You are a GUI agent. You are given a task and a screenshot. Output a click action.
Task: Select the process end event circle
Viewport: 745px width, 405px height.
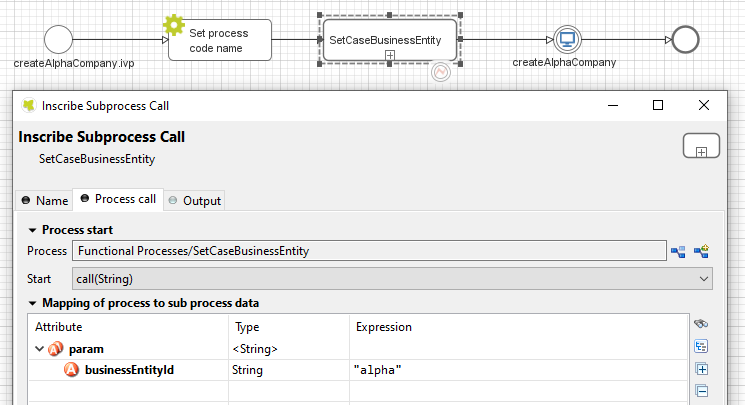coord(685,39)
